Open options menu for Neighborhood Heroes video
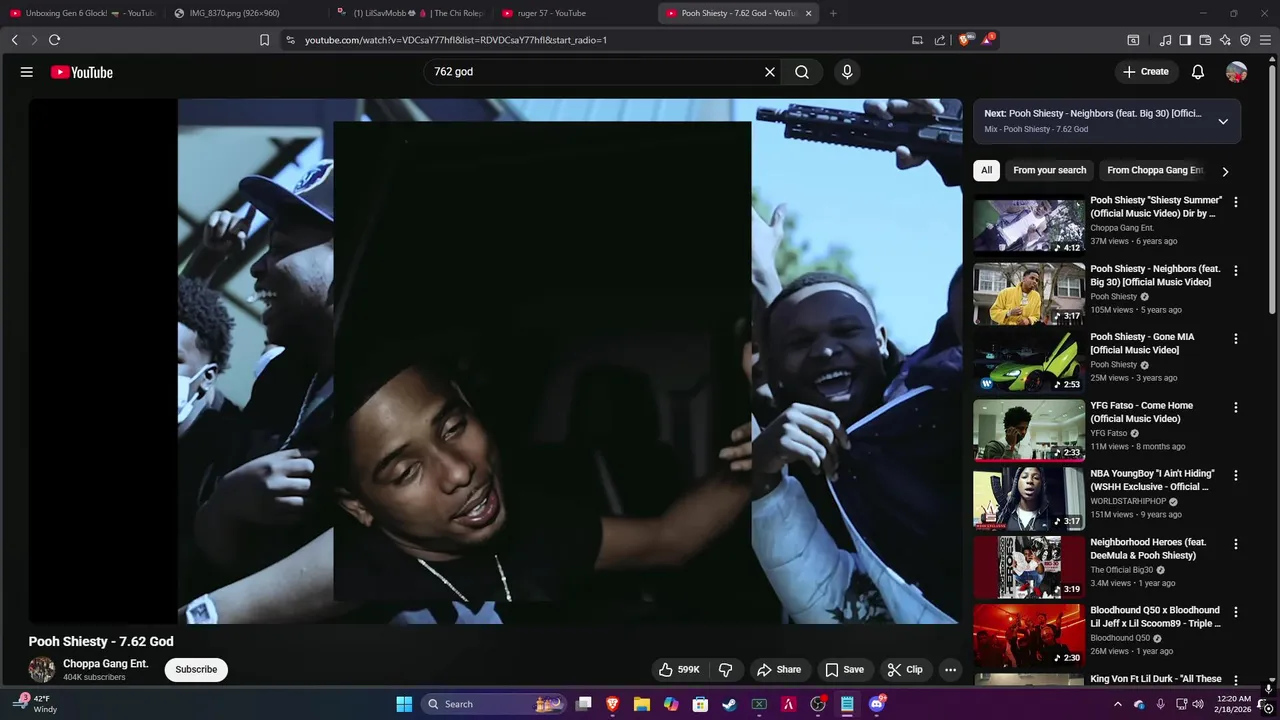The image size is (1280, 720). pos(1236,545)
